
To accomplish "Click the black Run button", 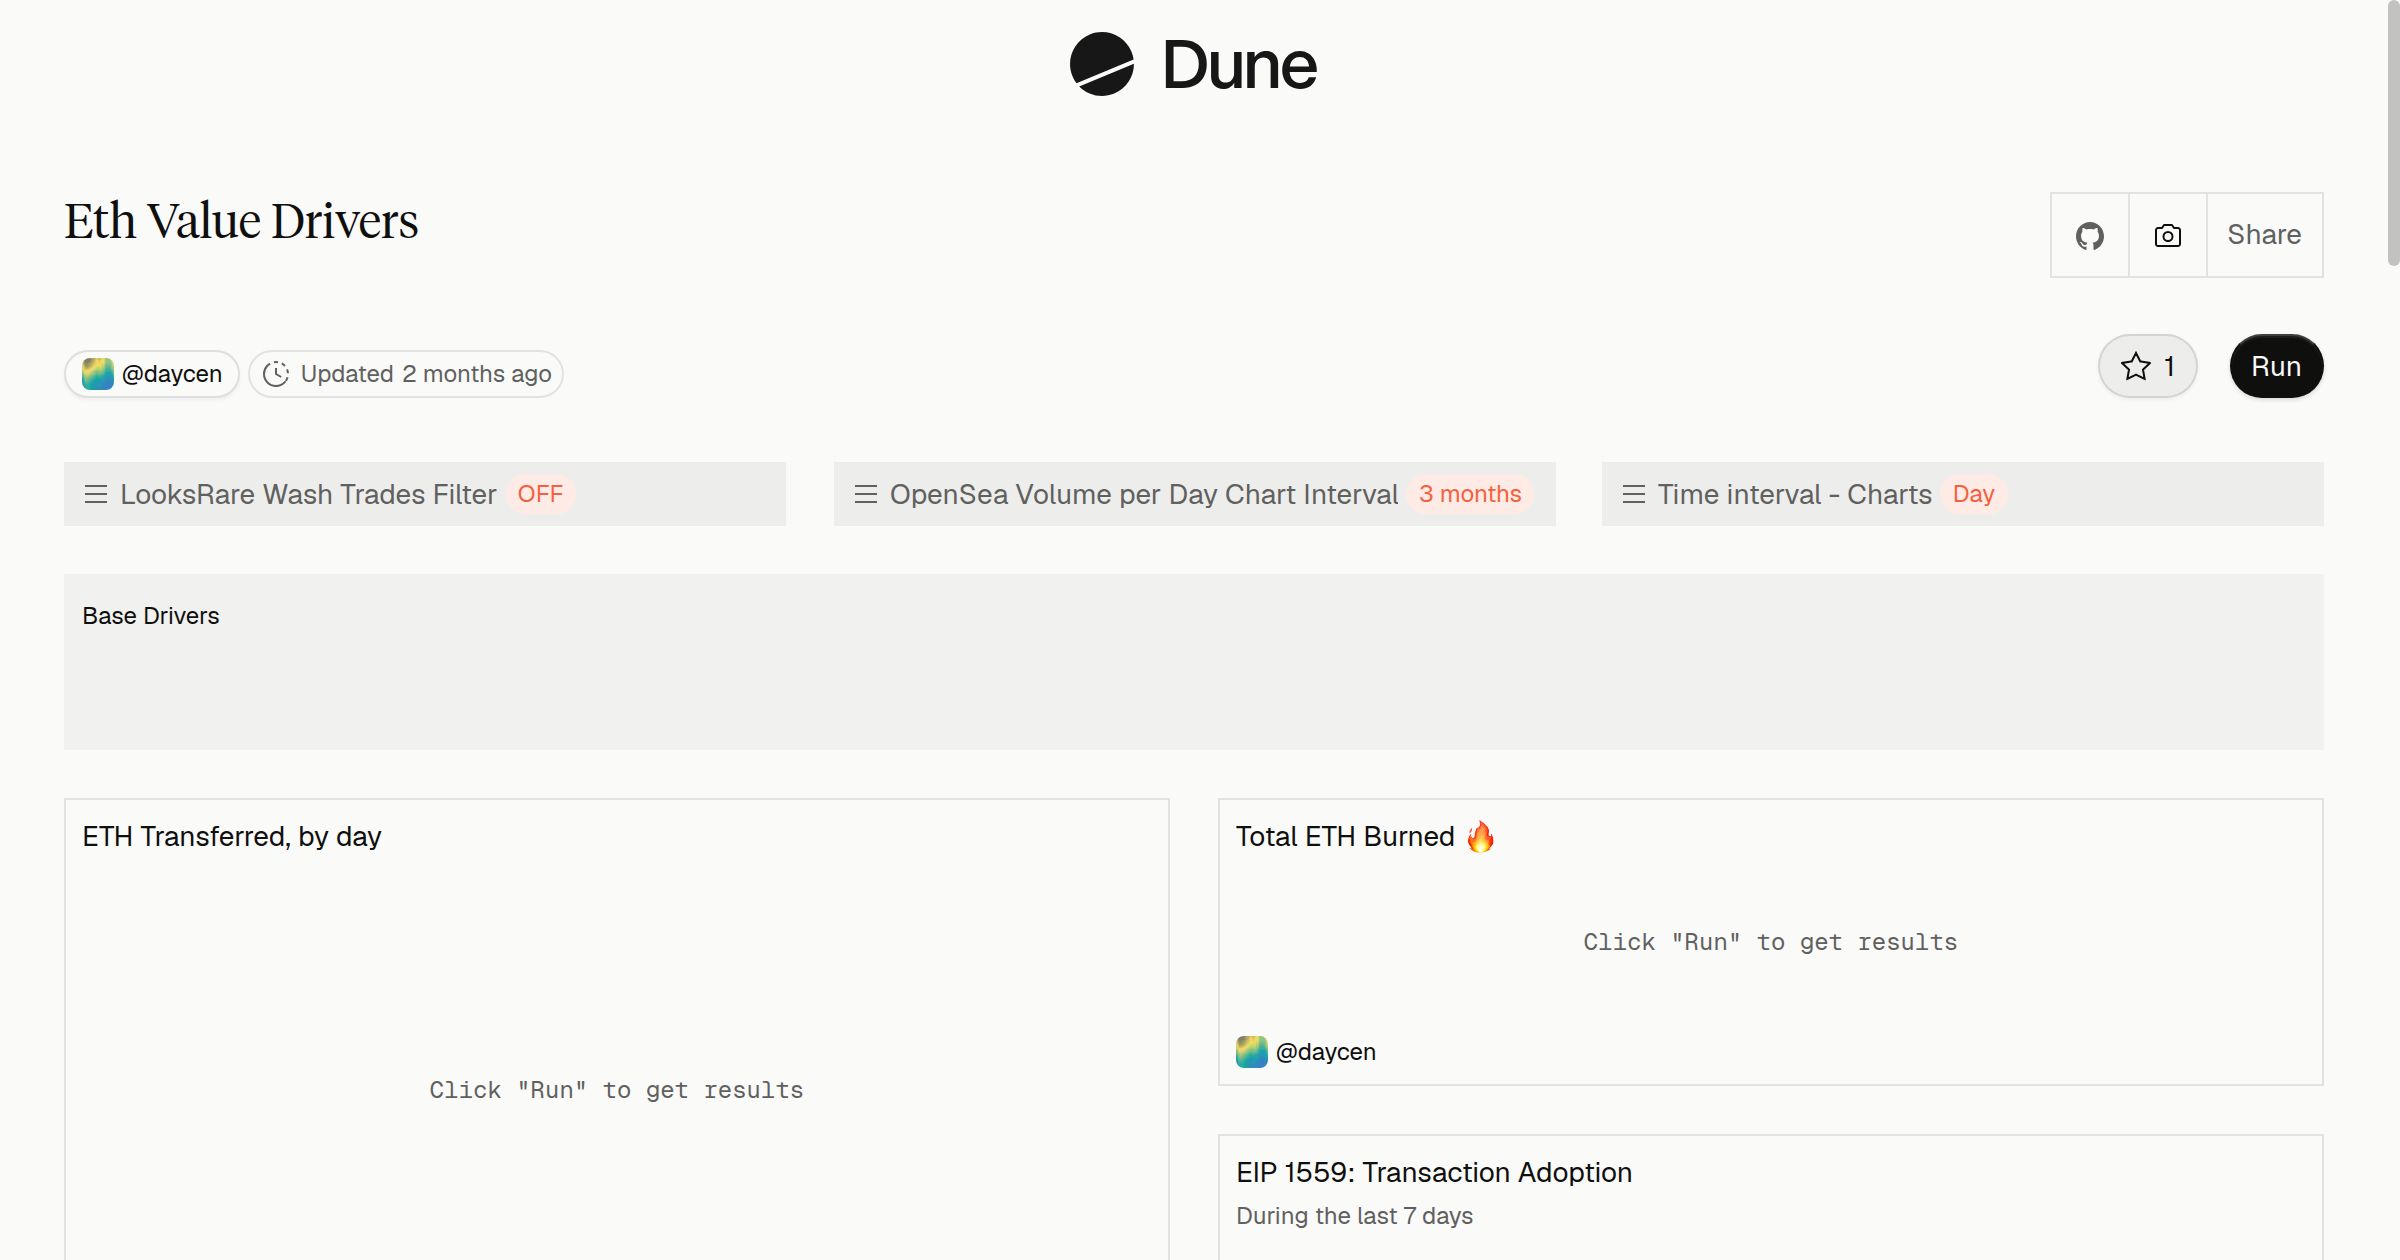I will [2276, 366].
